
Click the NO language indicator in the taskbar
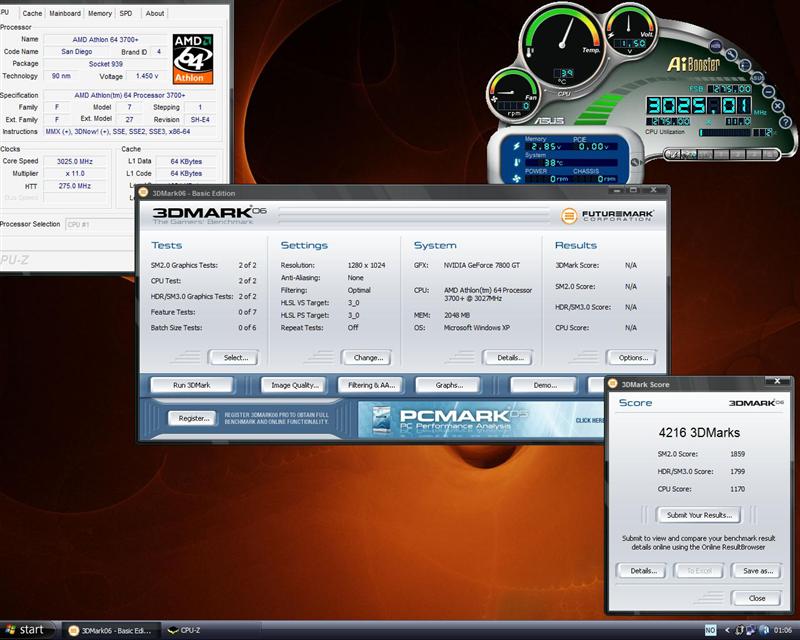(710, 630)
